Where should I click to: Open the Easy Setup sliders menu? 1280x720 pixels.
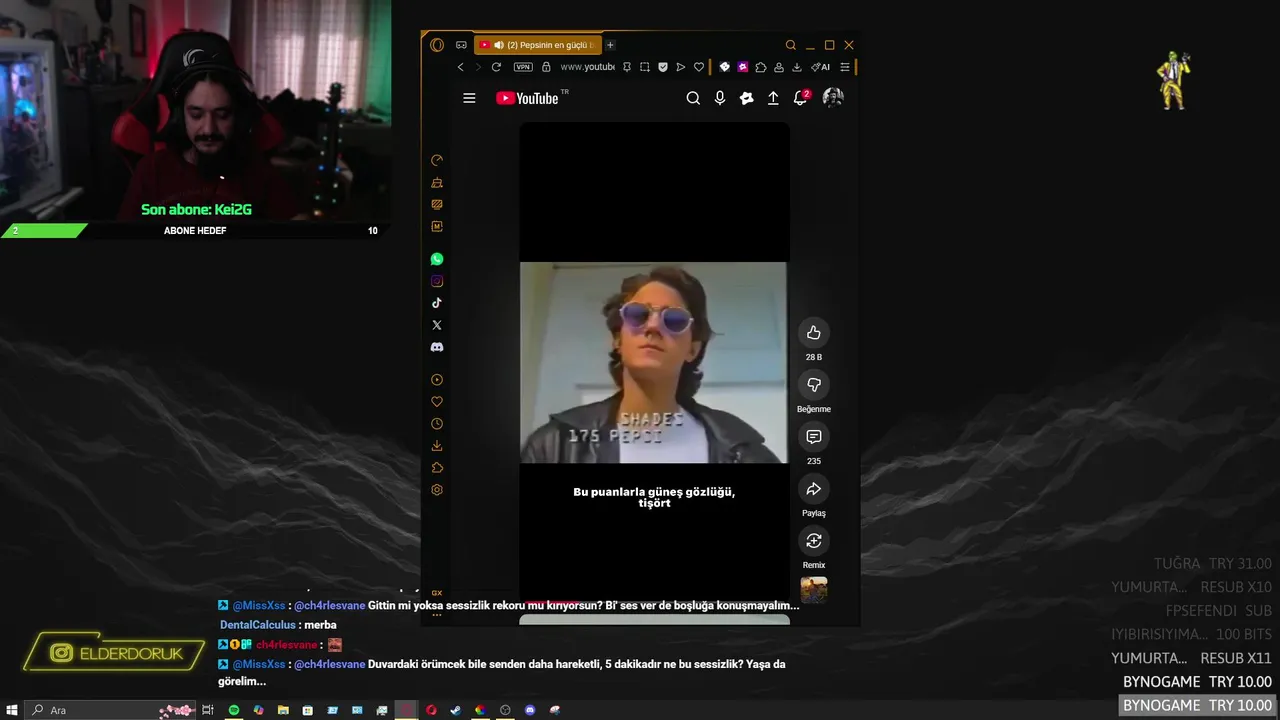845,67
